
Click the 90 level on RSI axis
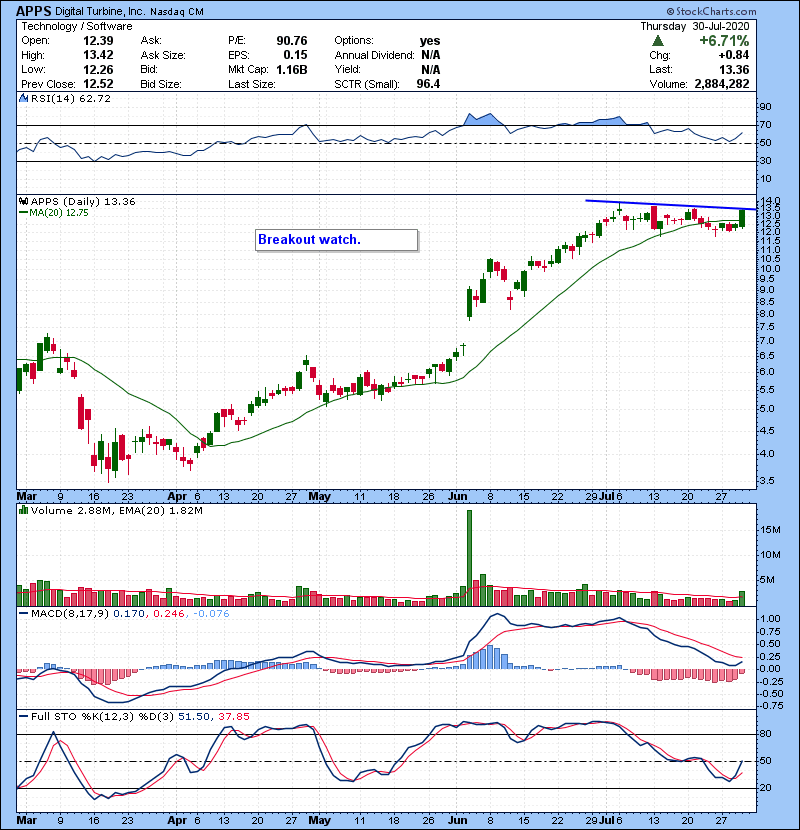pyautogui.click(x=766, y=107)
